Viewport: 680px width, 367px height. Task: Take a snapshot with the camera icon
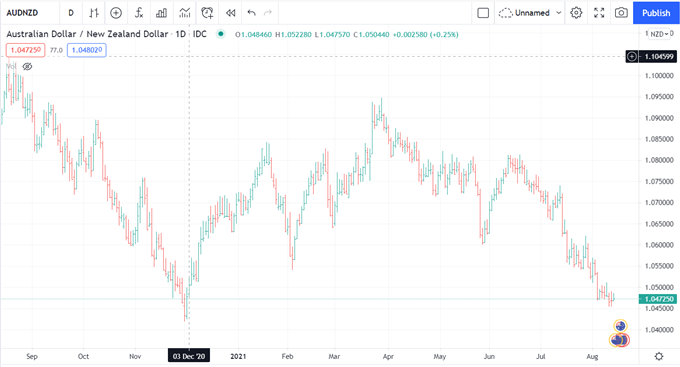pos(621,13)
